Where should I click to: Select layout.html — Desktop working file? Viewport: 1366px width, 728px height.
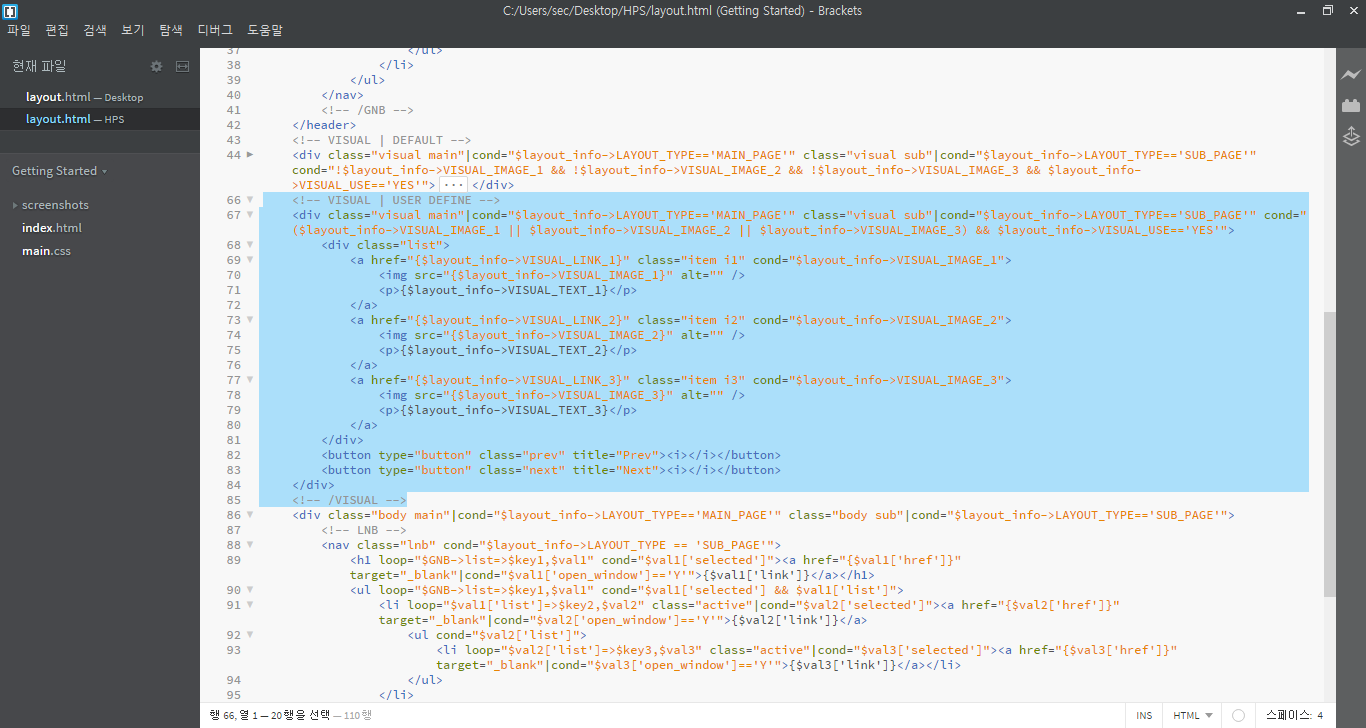(x=84, y=97)
